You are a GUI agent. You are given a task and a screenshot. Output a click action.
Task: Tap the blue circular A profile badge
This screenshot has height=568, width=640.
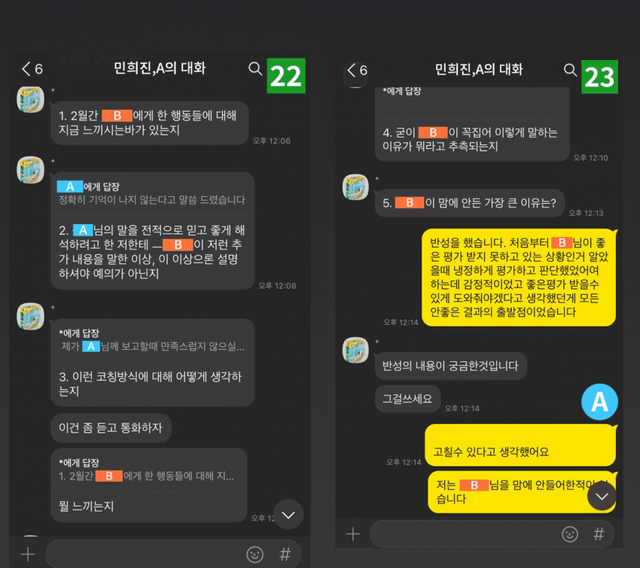point(599,402)
